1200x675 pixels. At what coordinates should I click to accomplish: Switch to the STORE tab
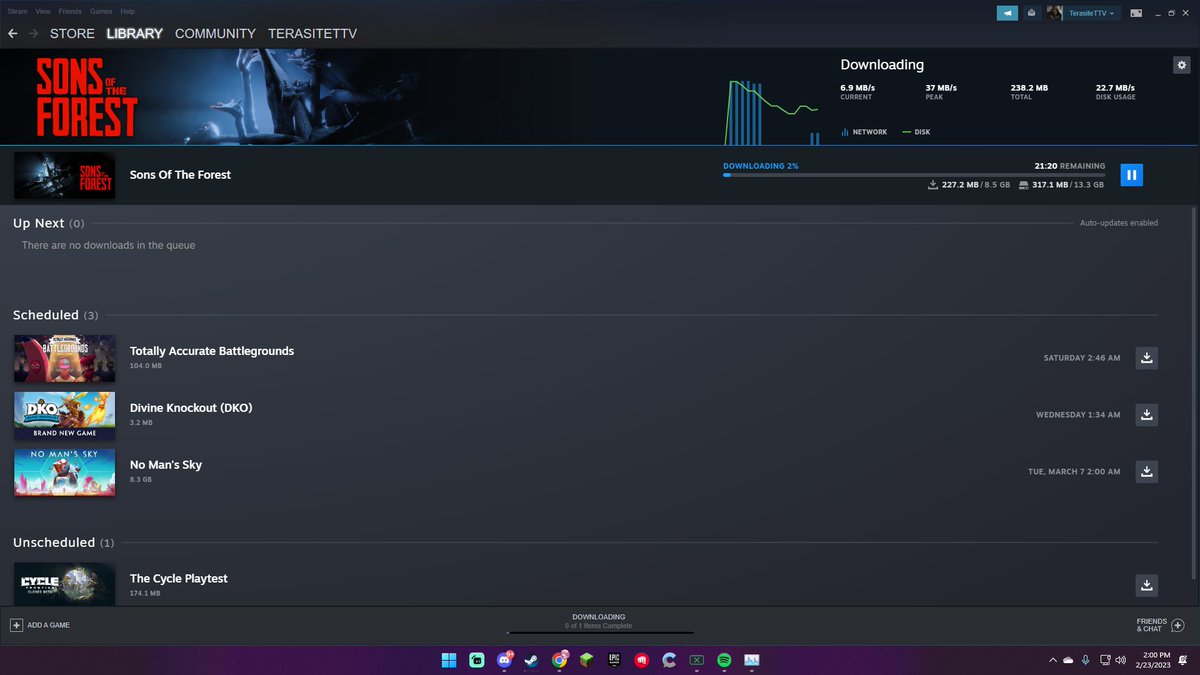[x=72, y=33]
